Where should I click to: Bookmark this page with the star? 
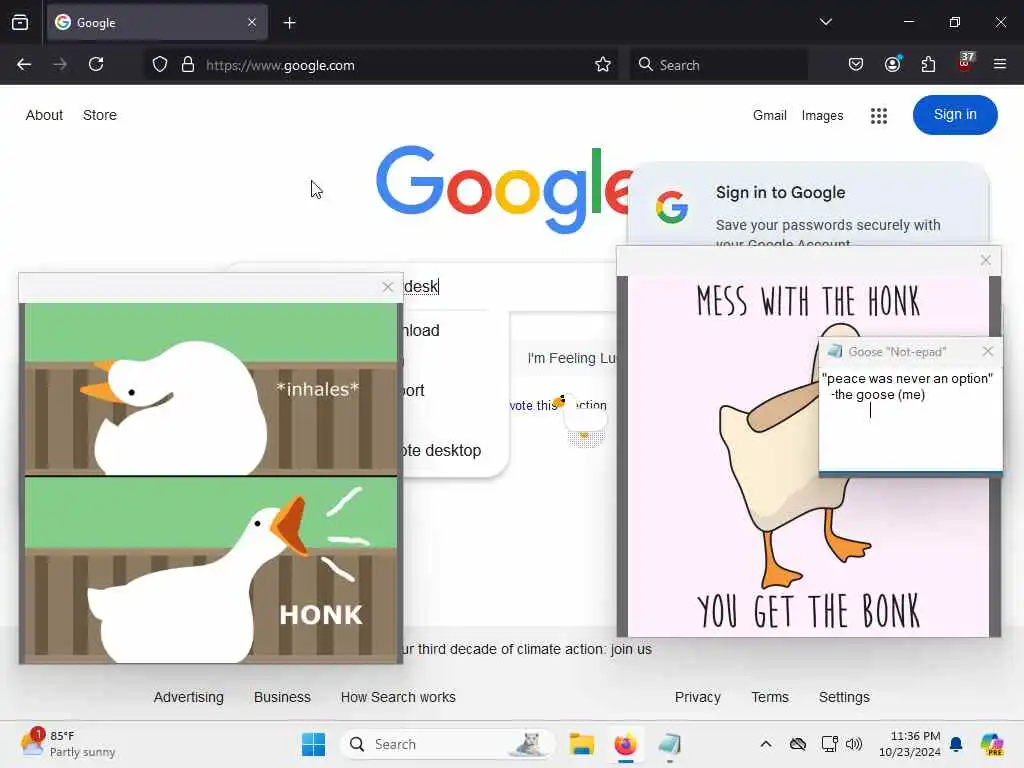(x=603, y=65)
